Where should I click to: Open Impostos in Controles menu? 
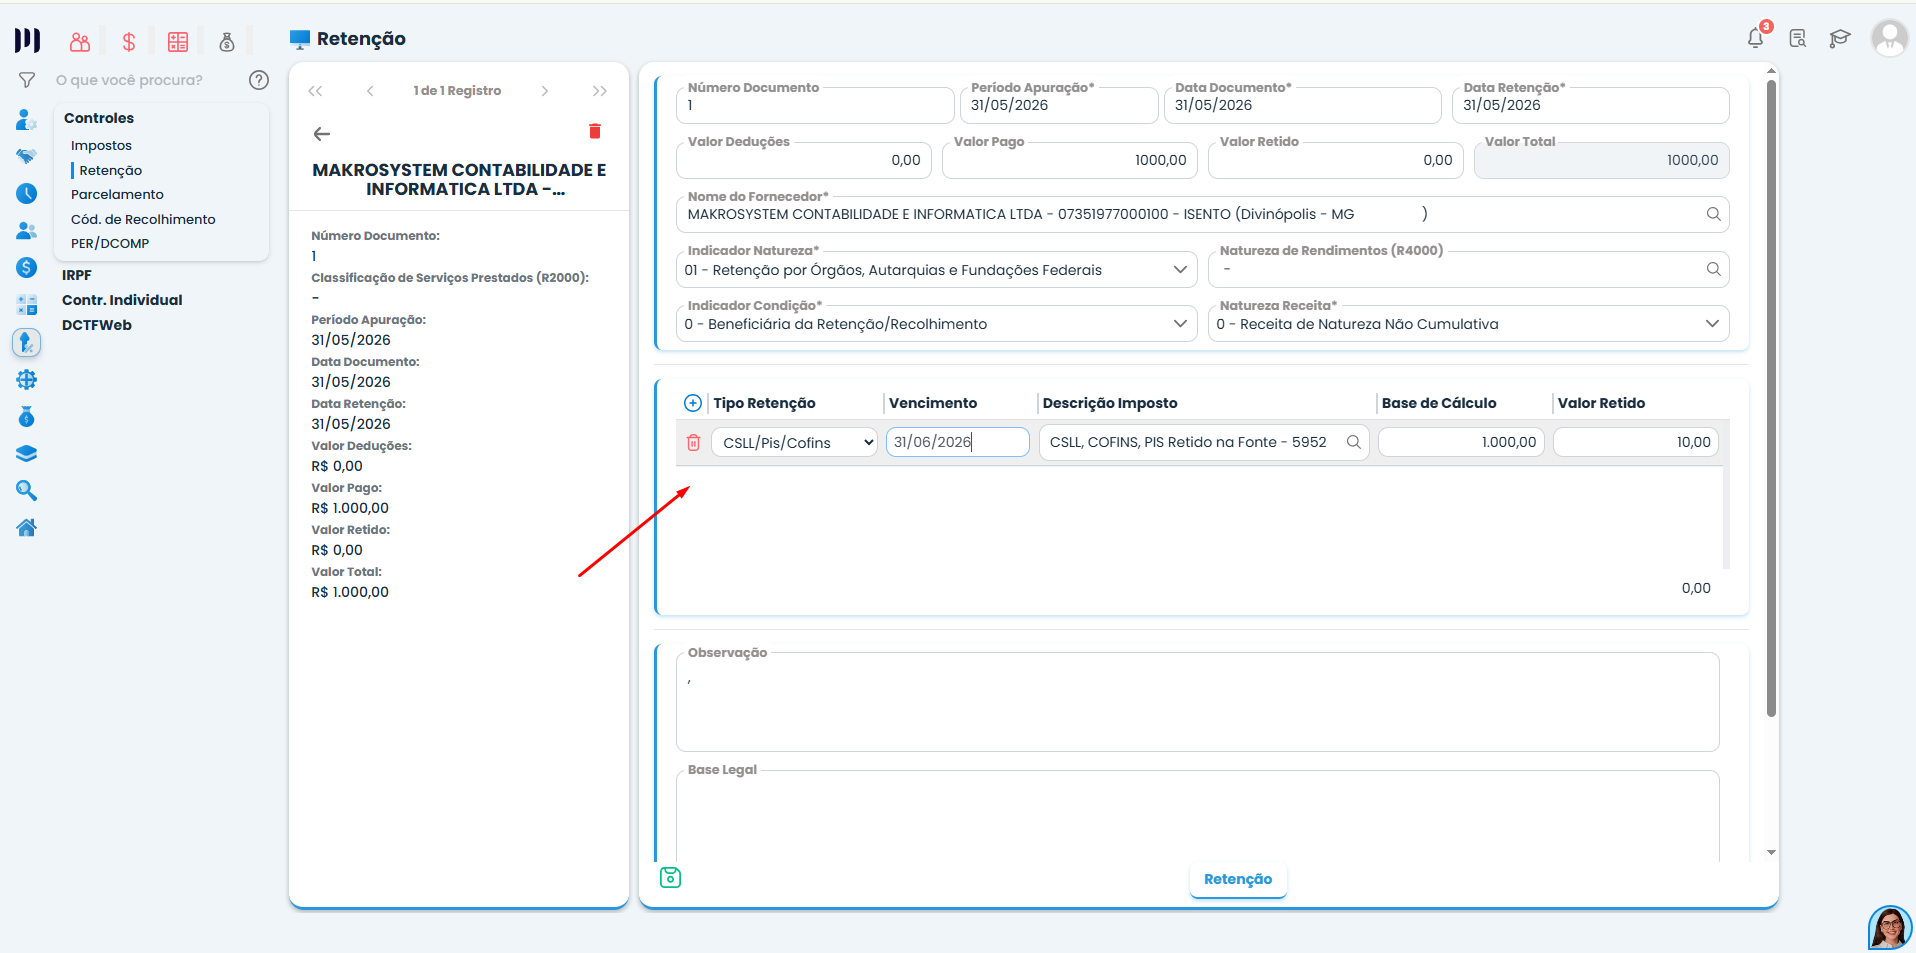click(x=101, y=146)
